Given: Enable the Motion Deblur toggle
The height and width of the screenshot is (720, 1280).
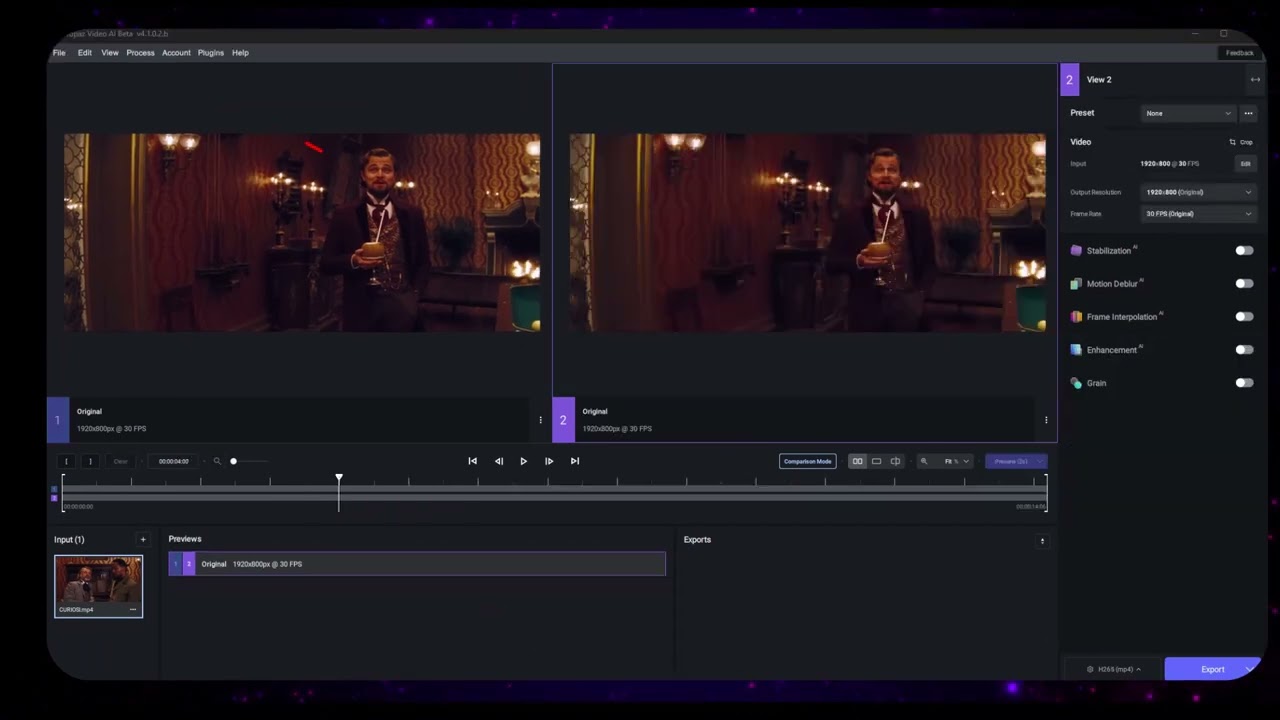Looking at the screenshot, I should tap(1244, 284).
